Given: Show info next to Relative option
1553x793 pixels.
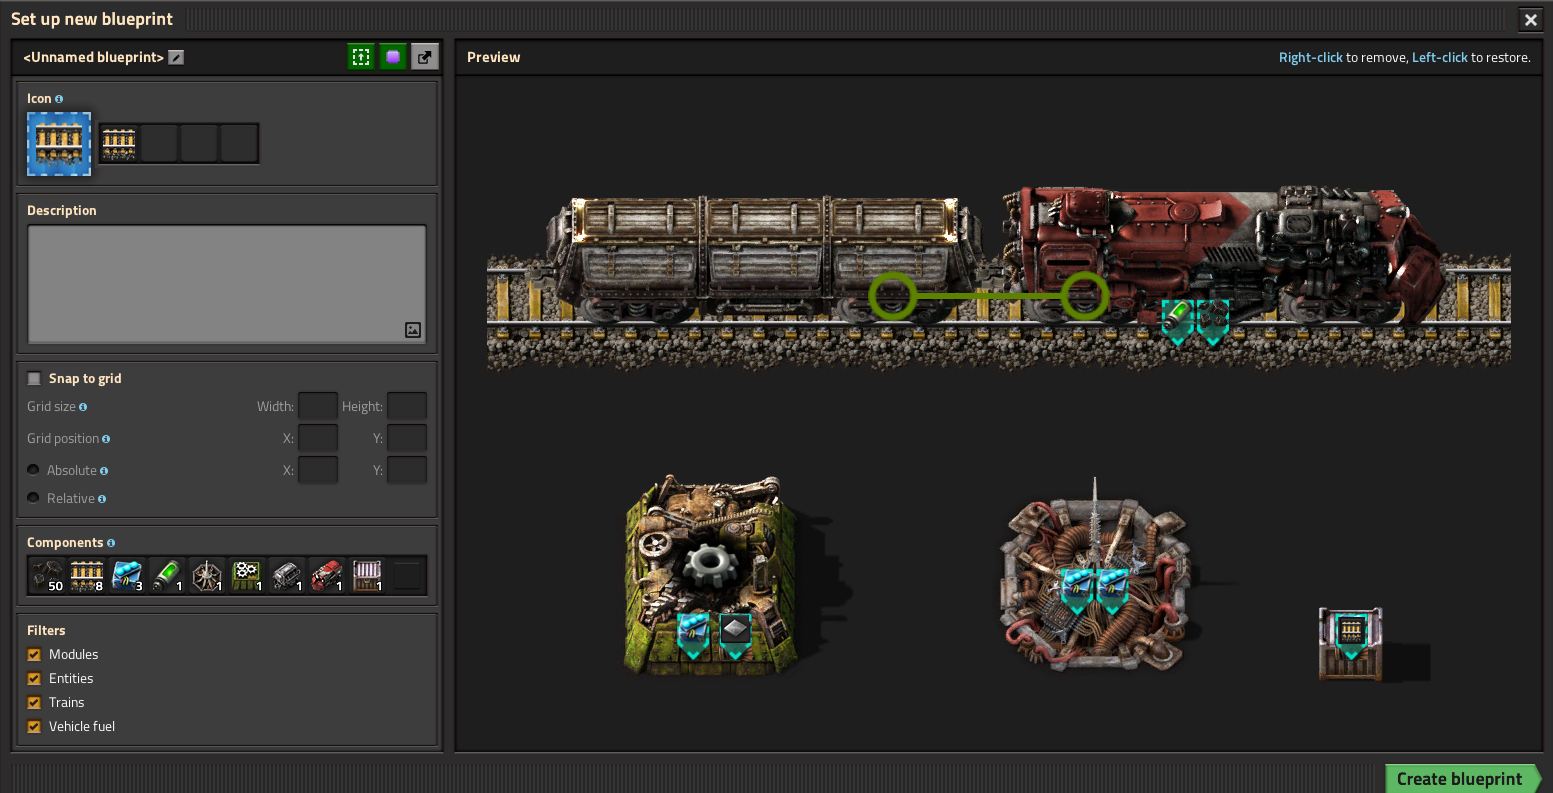Looking at the screenshot, I should (x=102, y=499).
